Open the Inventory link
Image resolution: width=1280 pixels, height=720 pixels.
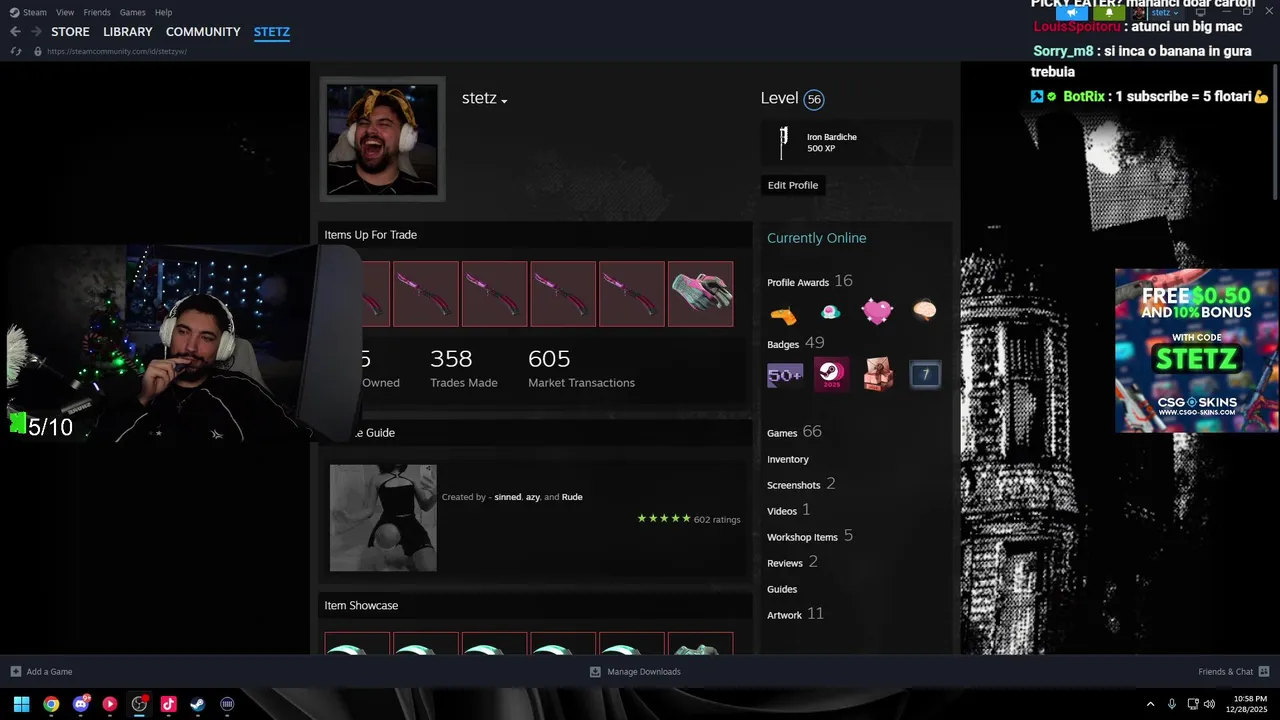click(x=788, y=459)
